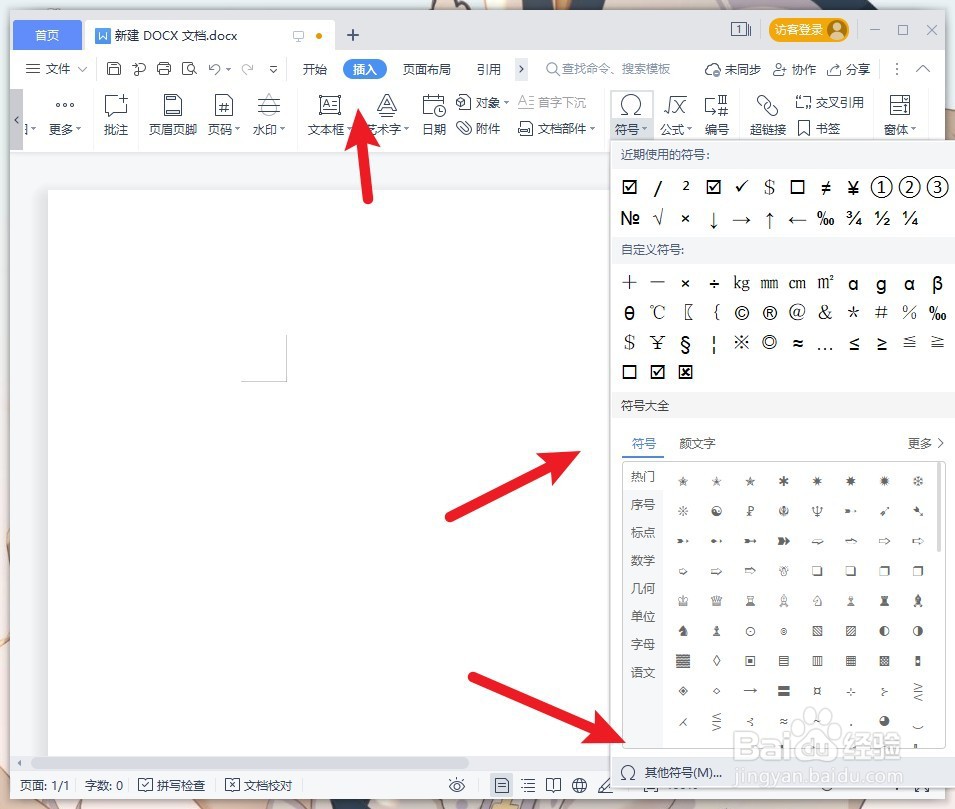Click the Print Preview icon
This screenshot has height=809, width=955.
pos(189,69)
